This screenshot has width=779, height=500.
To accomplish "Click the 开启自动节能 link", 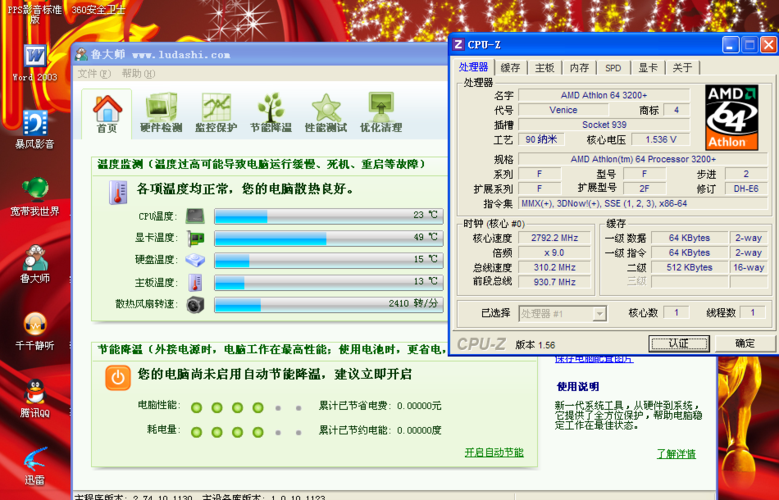I will 494,452.
